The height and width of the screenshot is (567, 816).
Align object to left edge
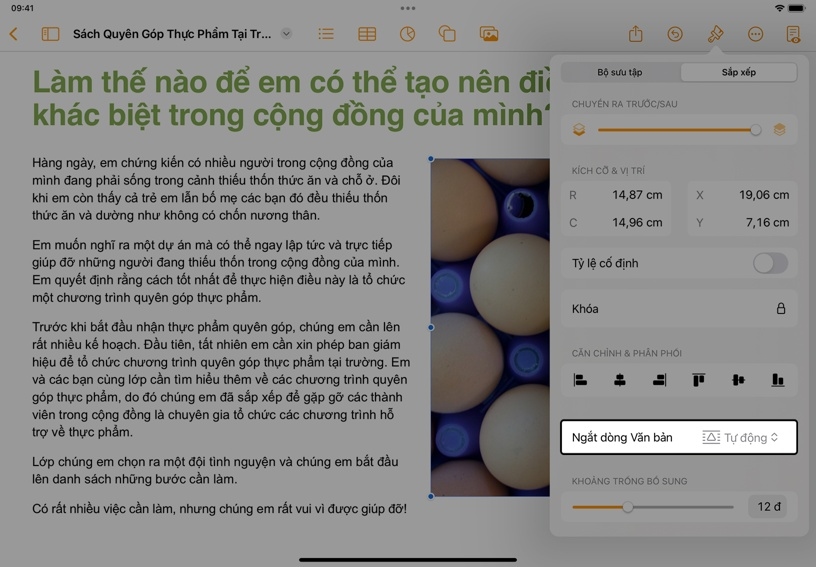tap(580, 380)
